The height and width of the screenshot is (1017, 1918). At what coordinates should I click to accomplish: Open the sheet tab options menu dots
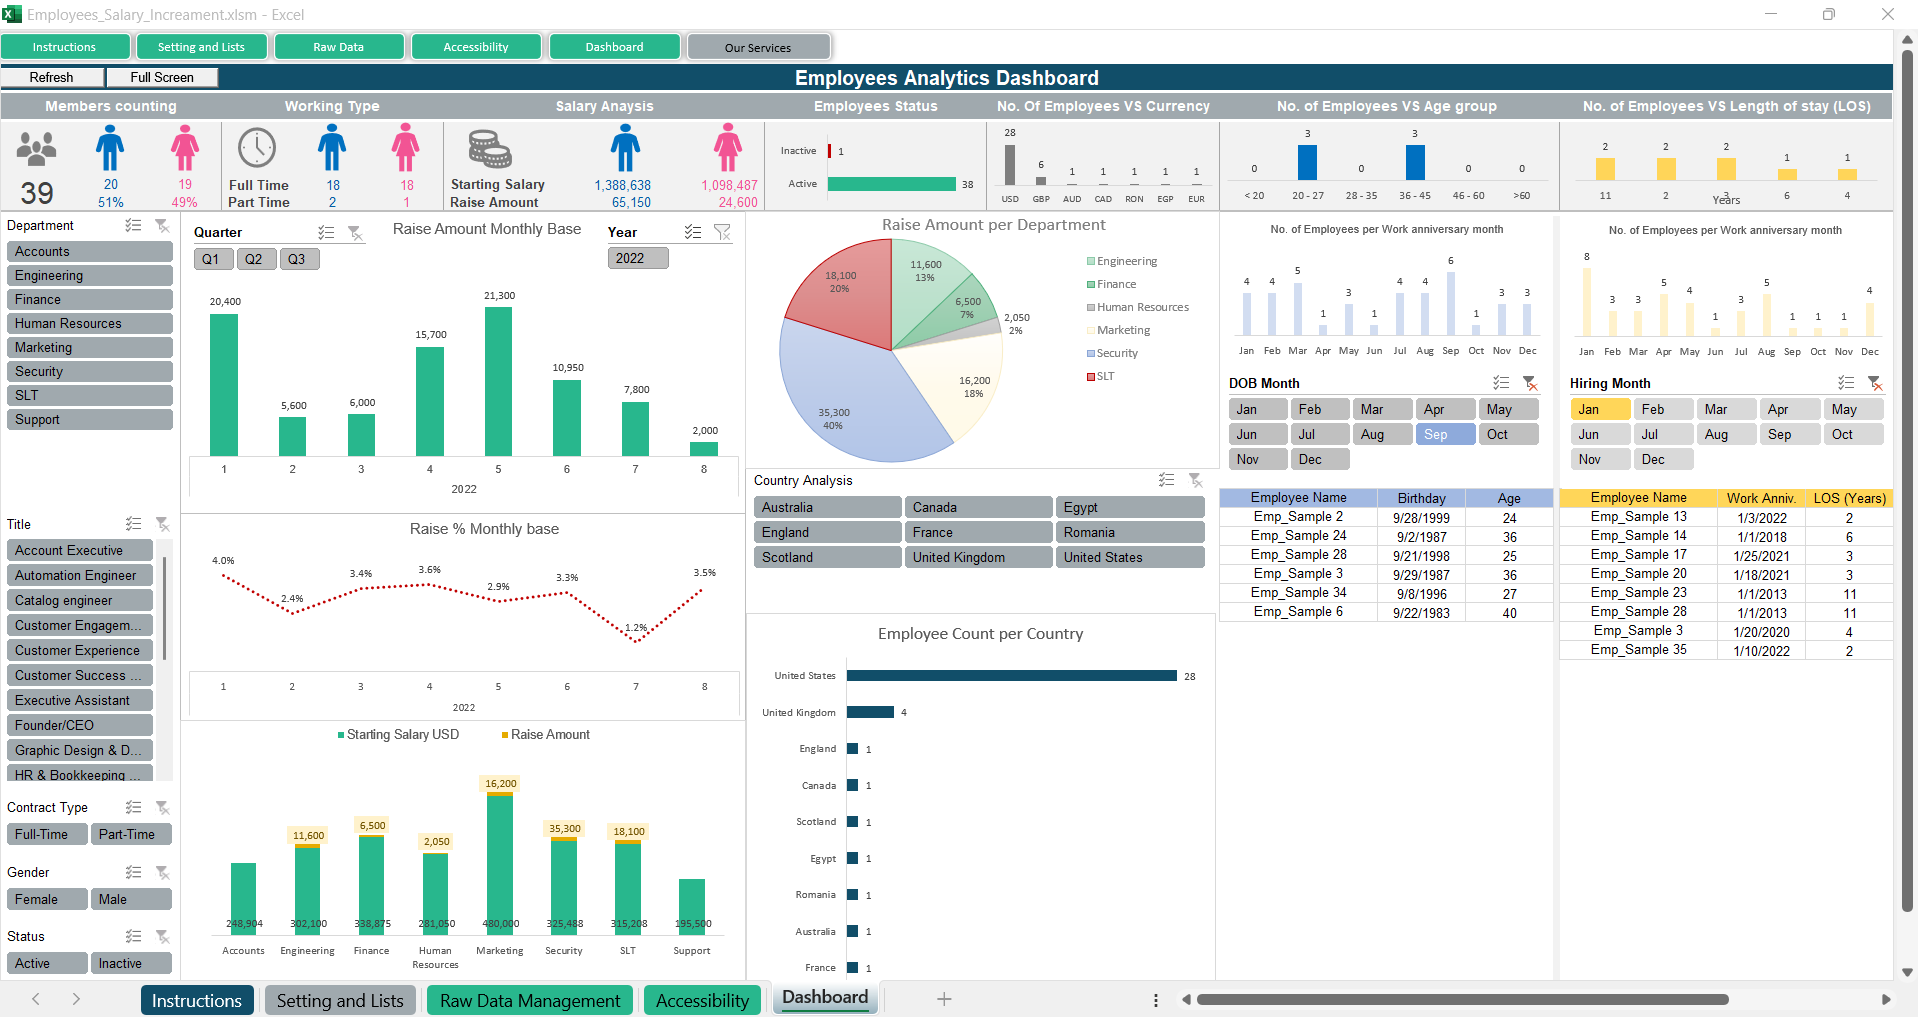pos(1155,1000)
